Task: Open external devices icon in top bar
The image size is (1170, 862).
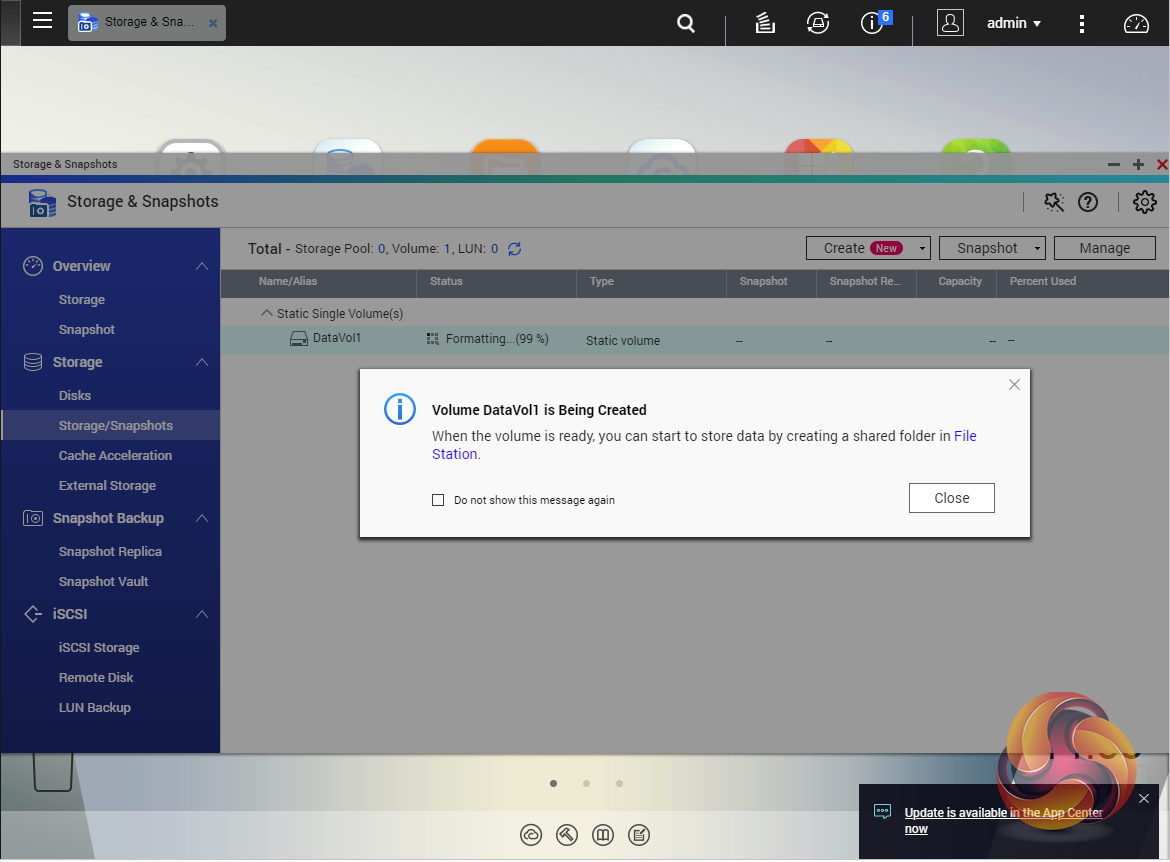Action: 818,23
